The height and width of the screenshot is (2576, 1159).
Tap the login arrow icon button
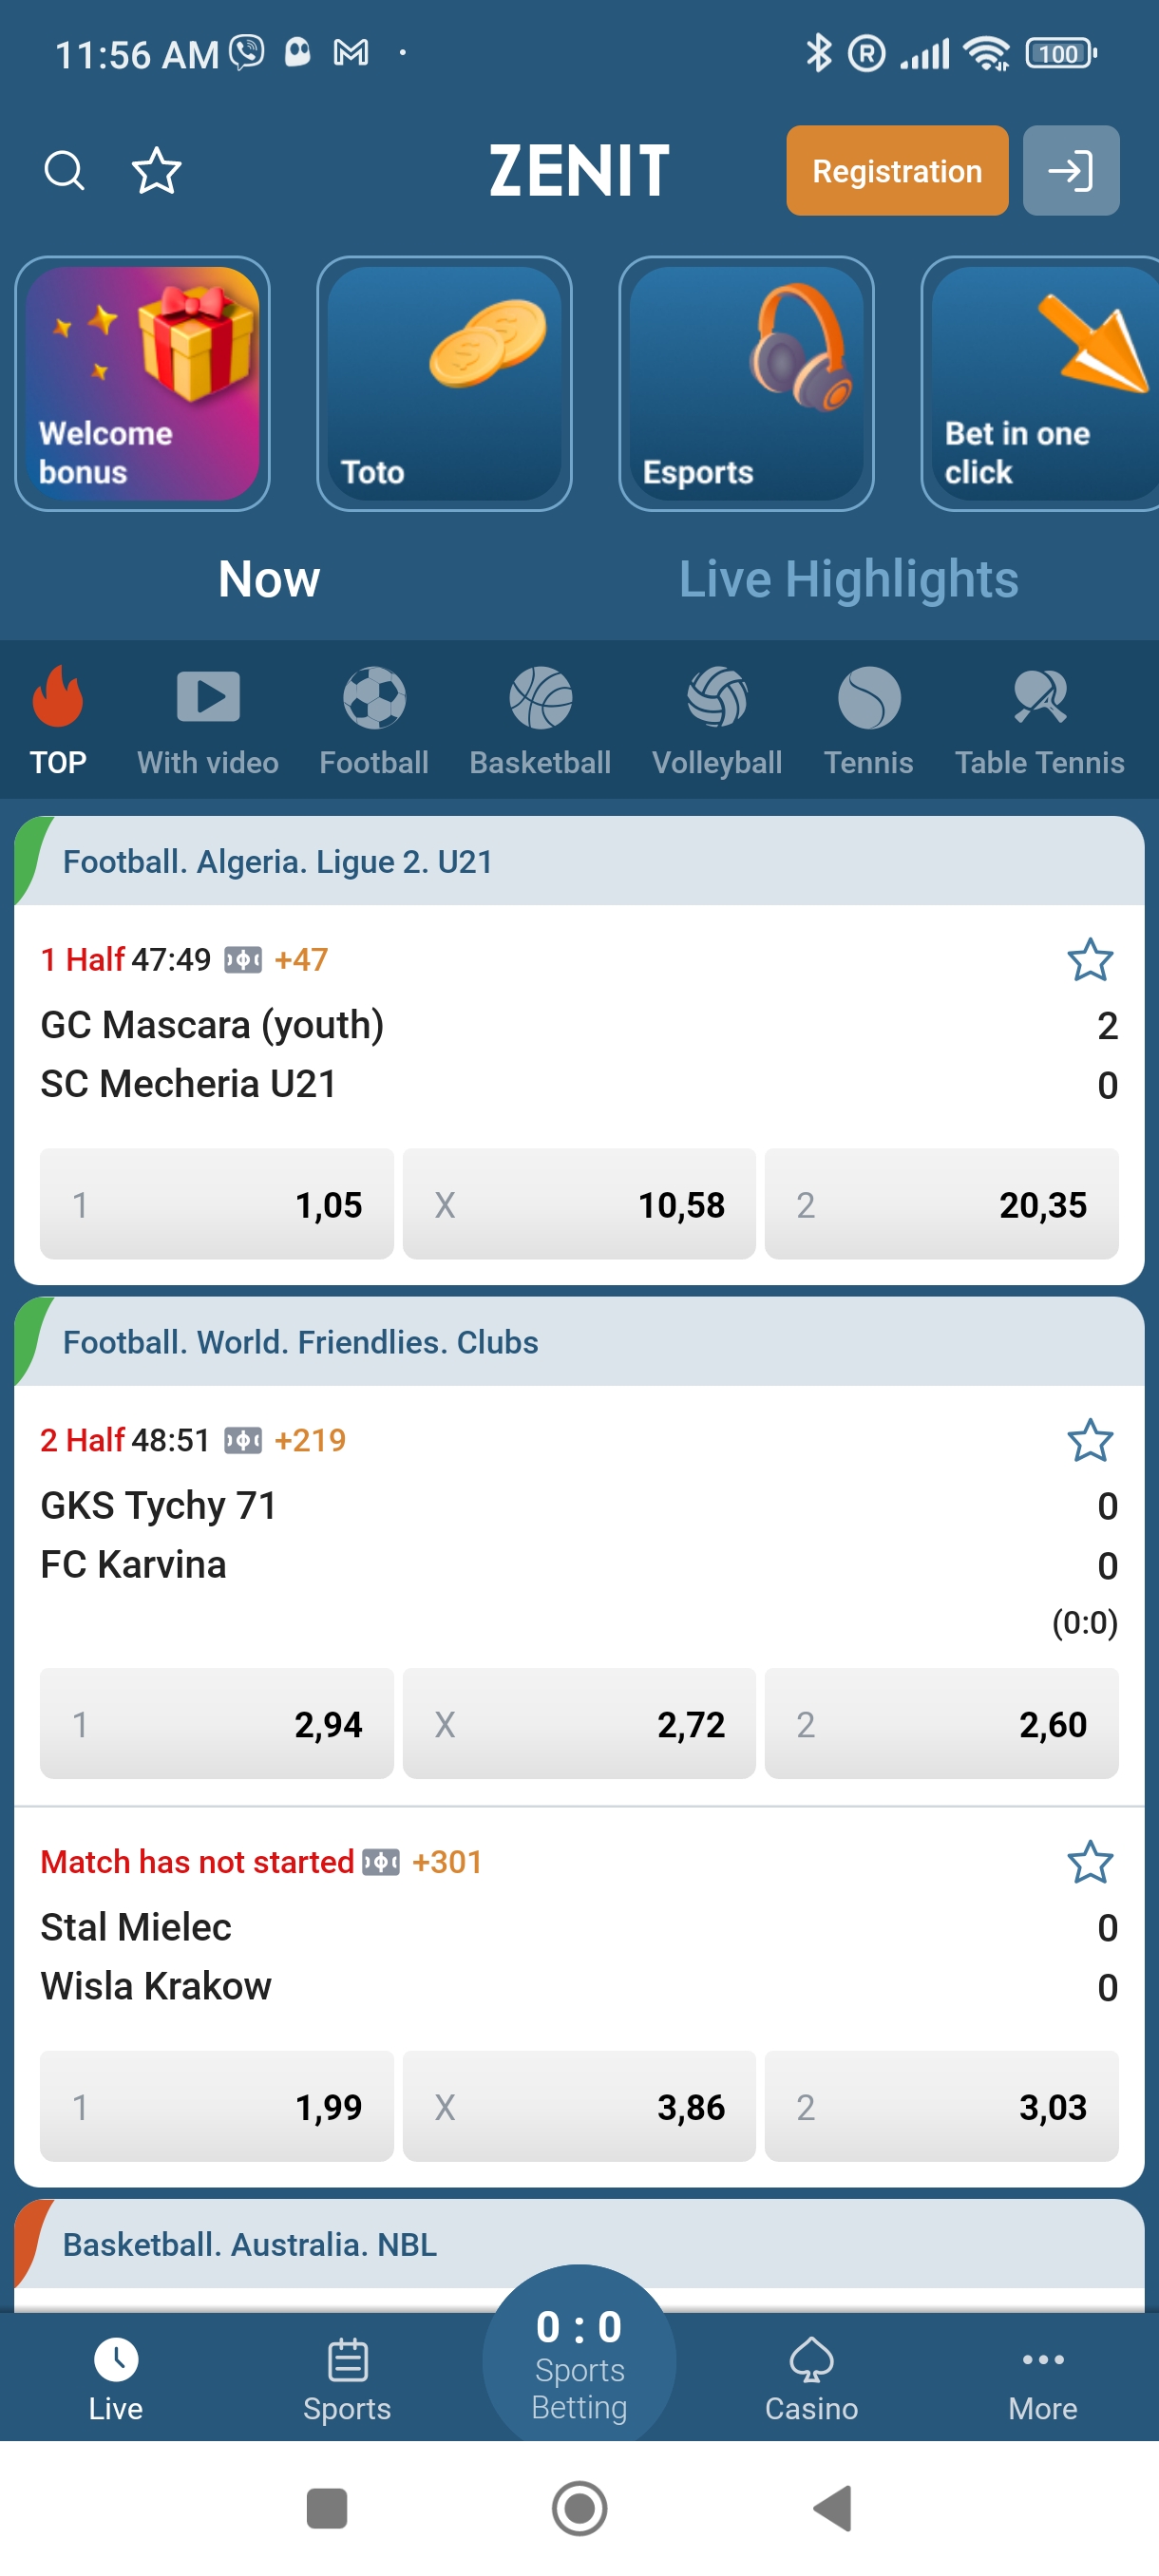(1070, 170)
